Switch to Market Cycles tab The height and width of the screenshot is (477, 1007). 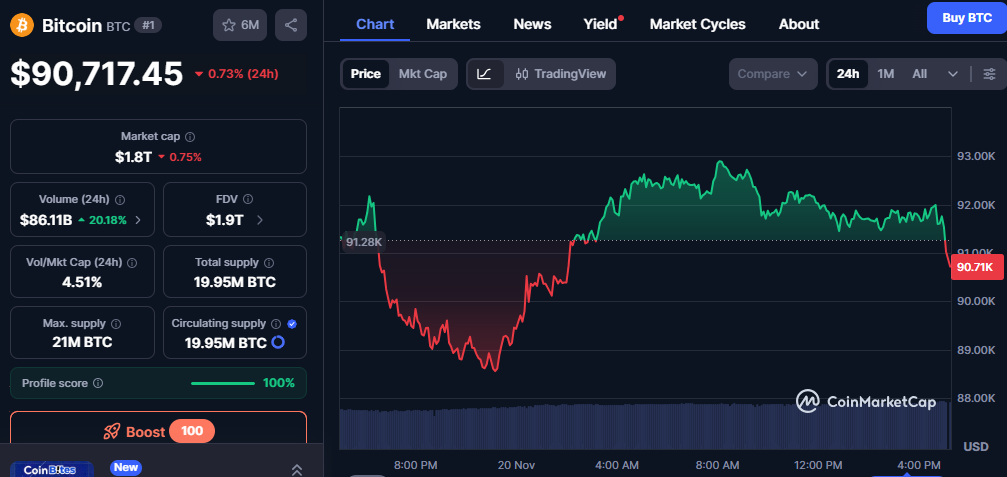tap(697, 24)
